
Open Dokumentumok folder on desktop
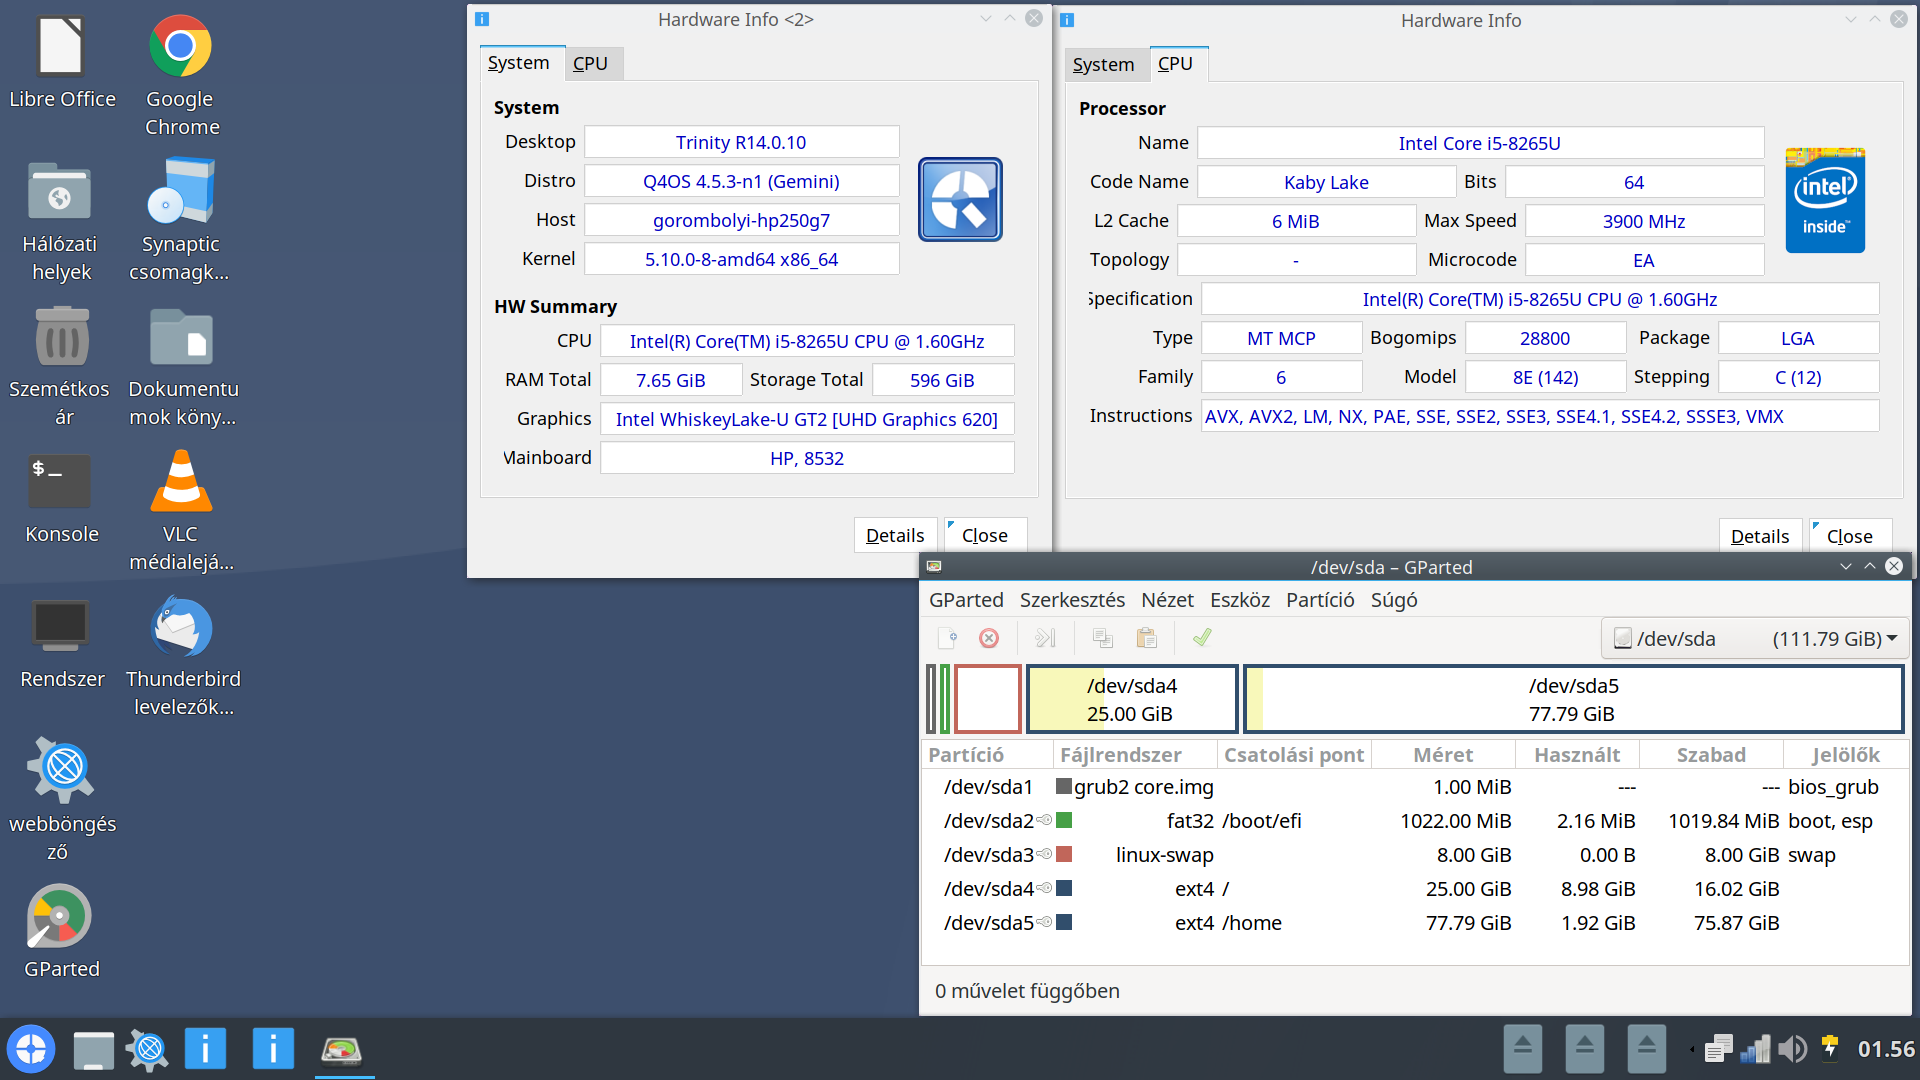pyautogui.click(x=182, y=366)
